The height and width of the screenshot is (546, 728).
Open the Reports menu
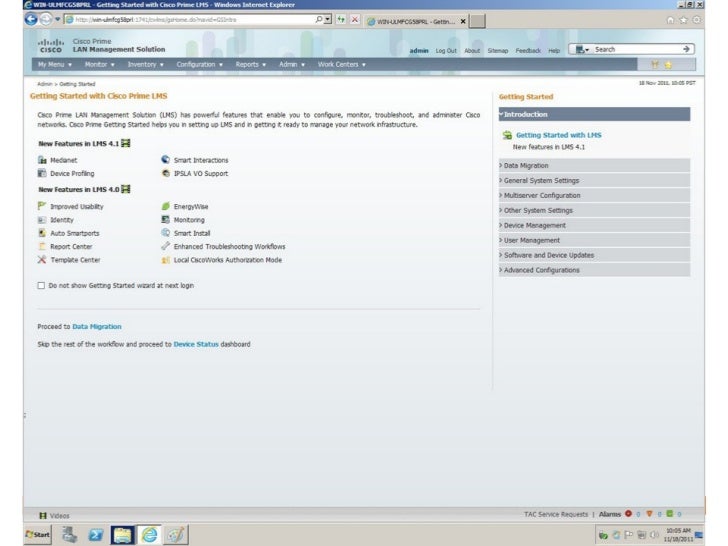tap(251, 65)
